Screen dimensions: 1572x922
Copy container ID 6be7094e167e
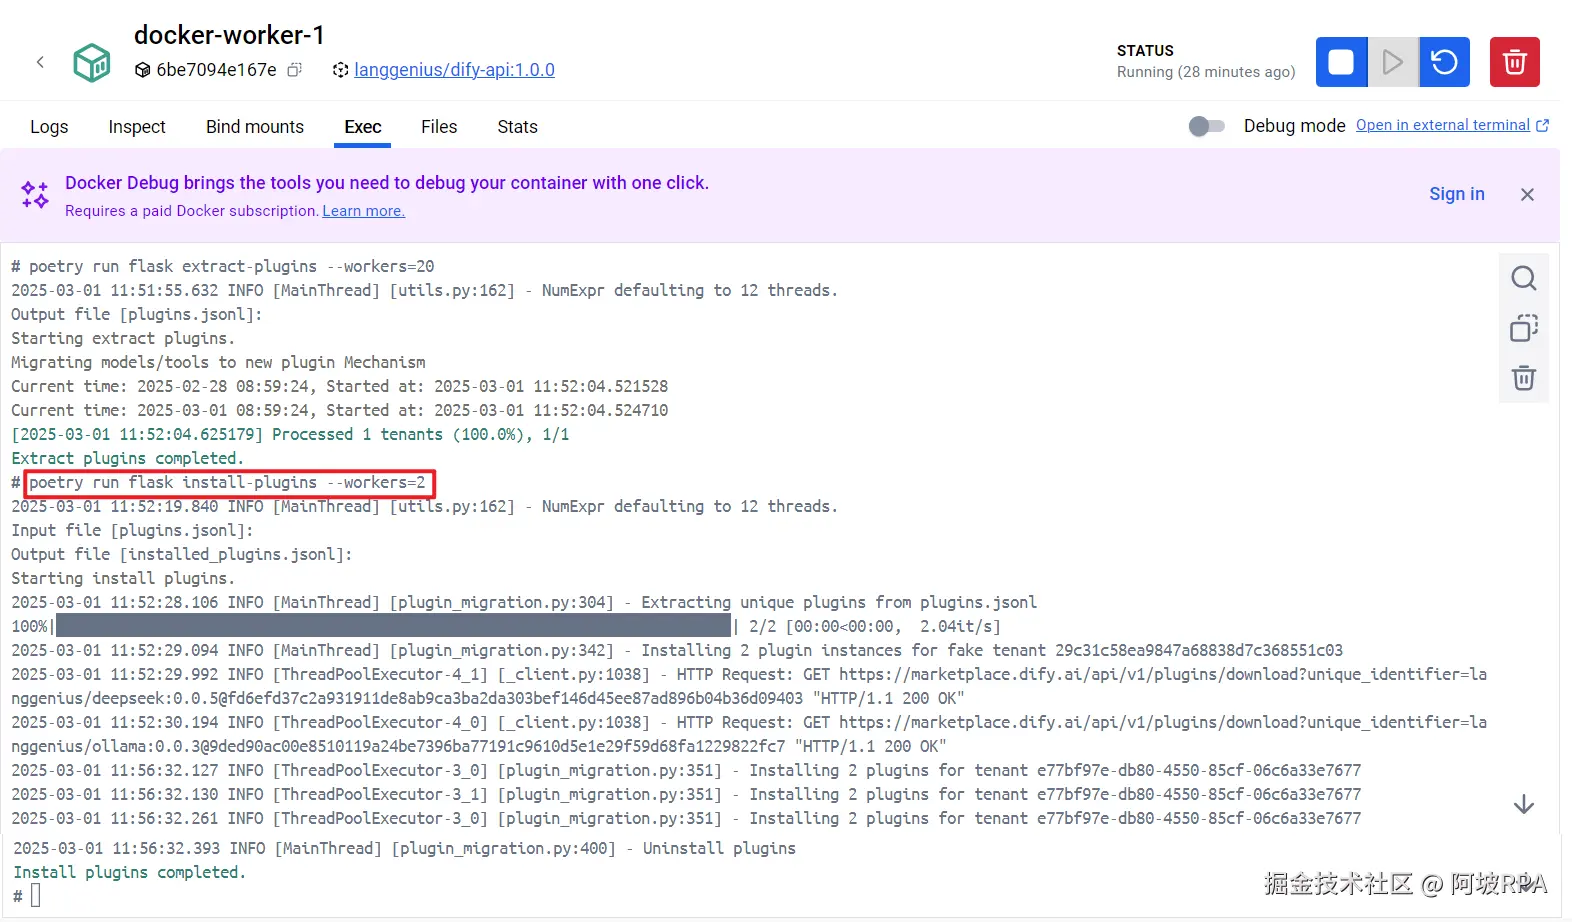pyautogui.click(x=294, y=70)
